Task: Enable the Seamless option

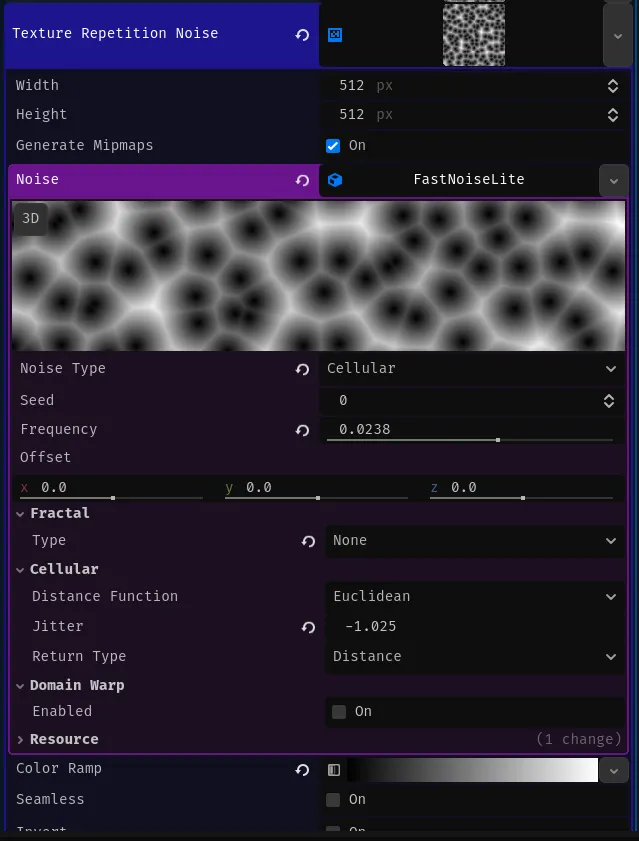Action: (335, 799)
